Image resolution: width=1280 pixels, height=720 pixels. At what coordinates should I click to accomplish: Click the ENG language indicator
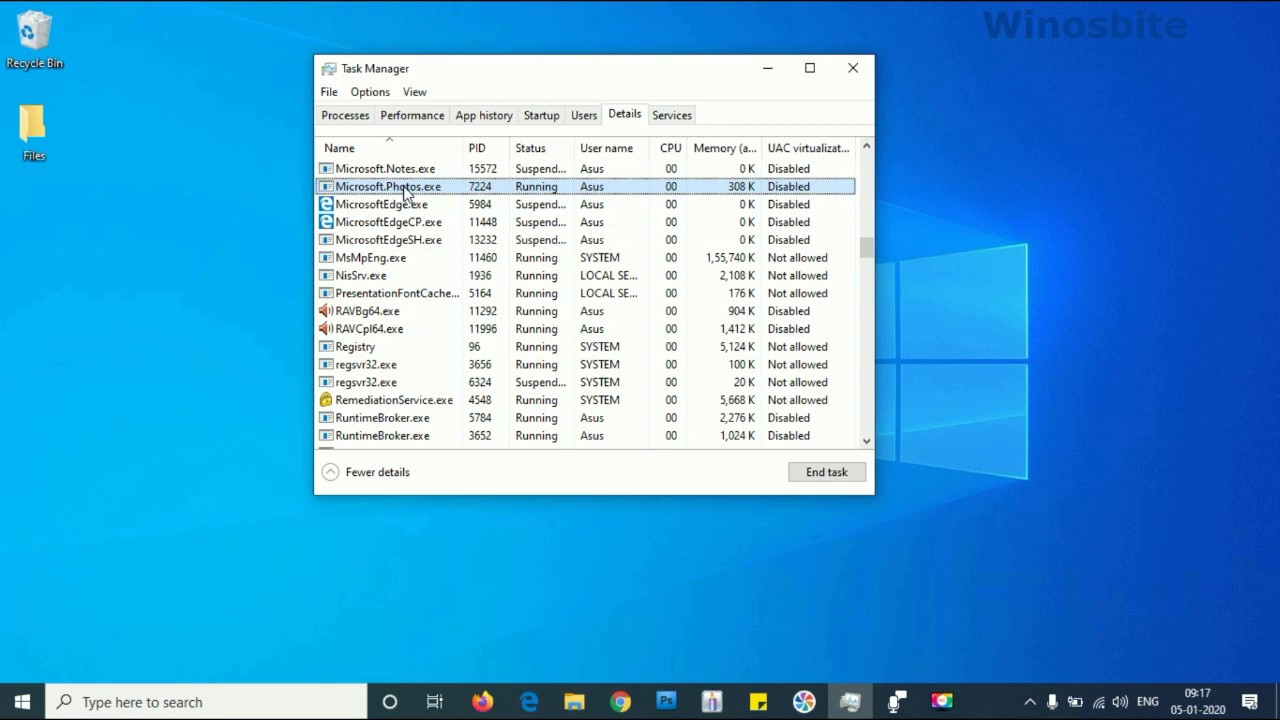[x=1147, y=702]
